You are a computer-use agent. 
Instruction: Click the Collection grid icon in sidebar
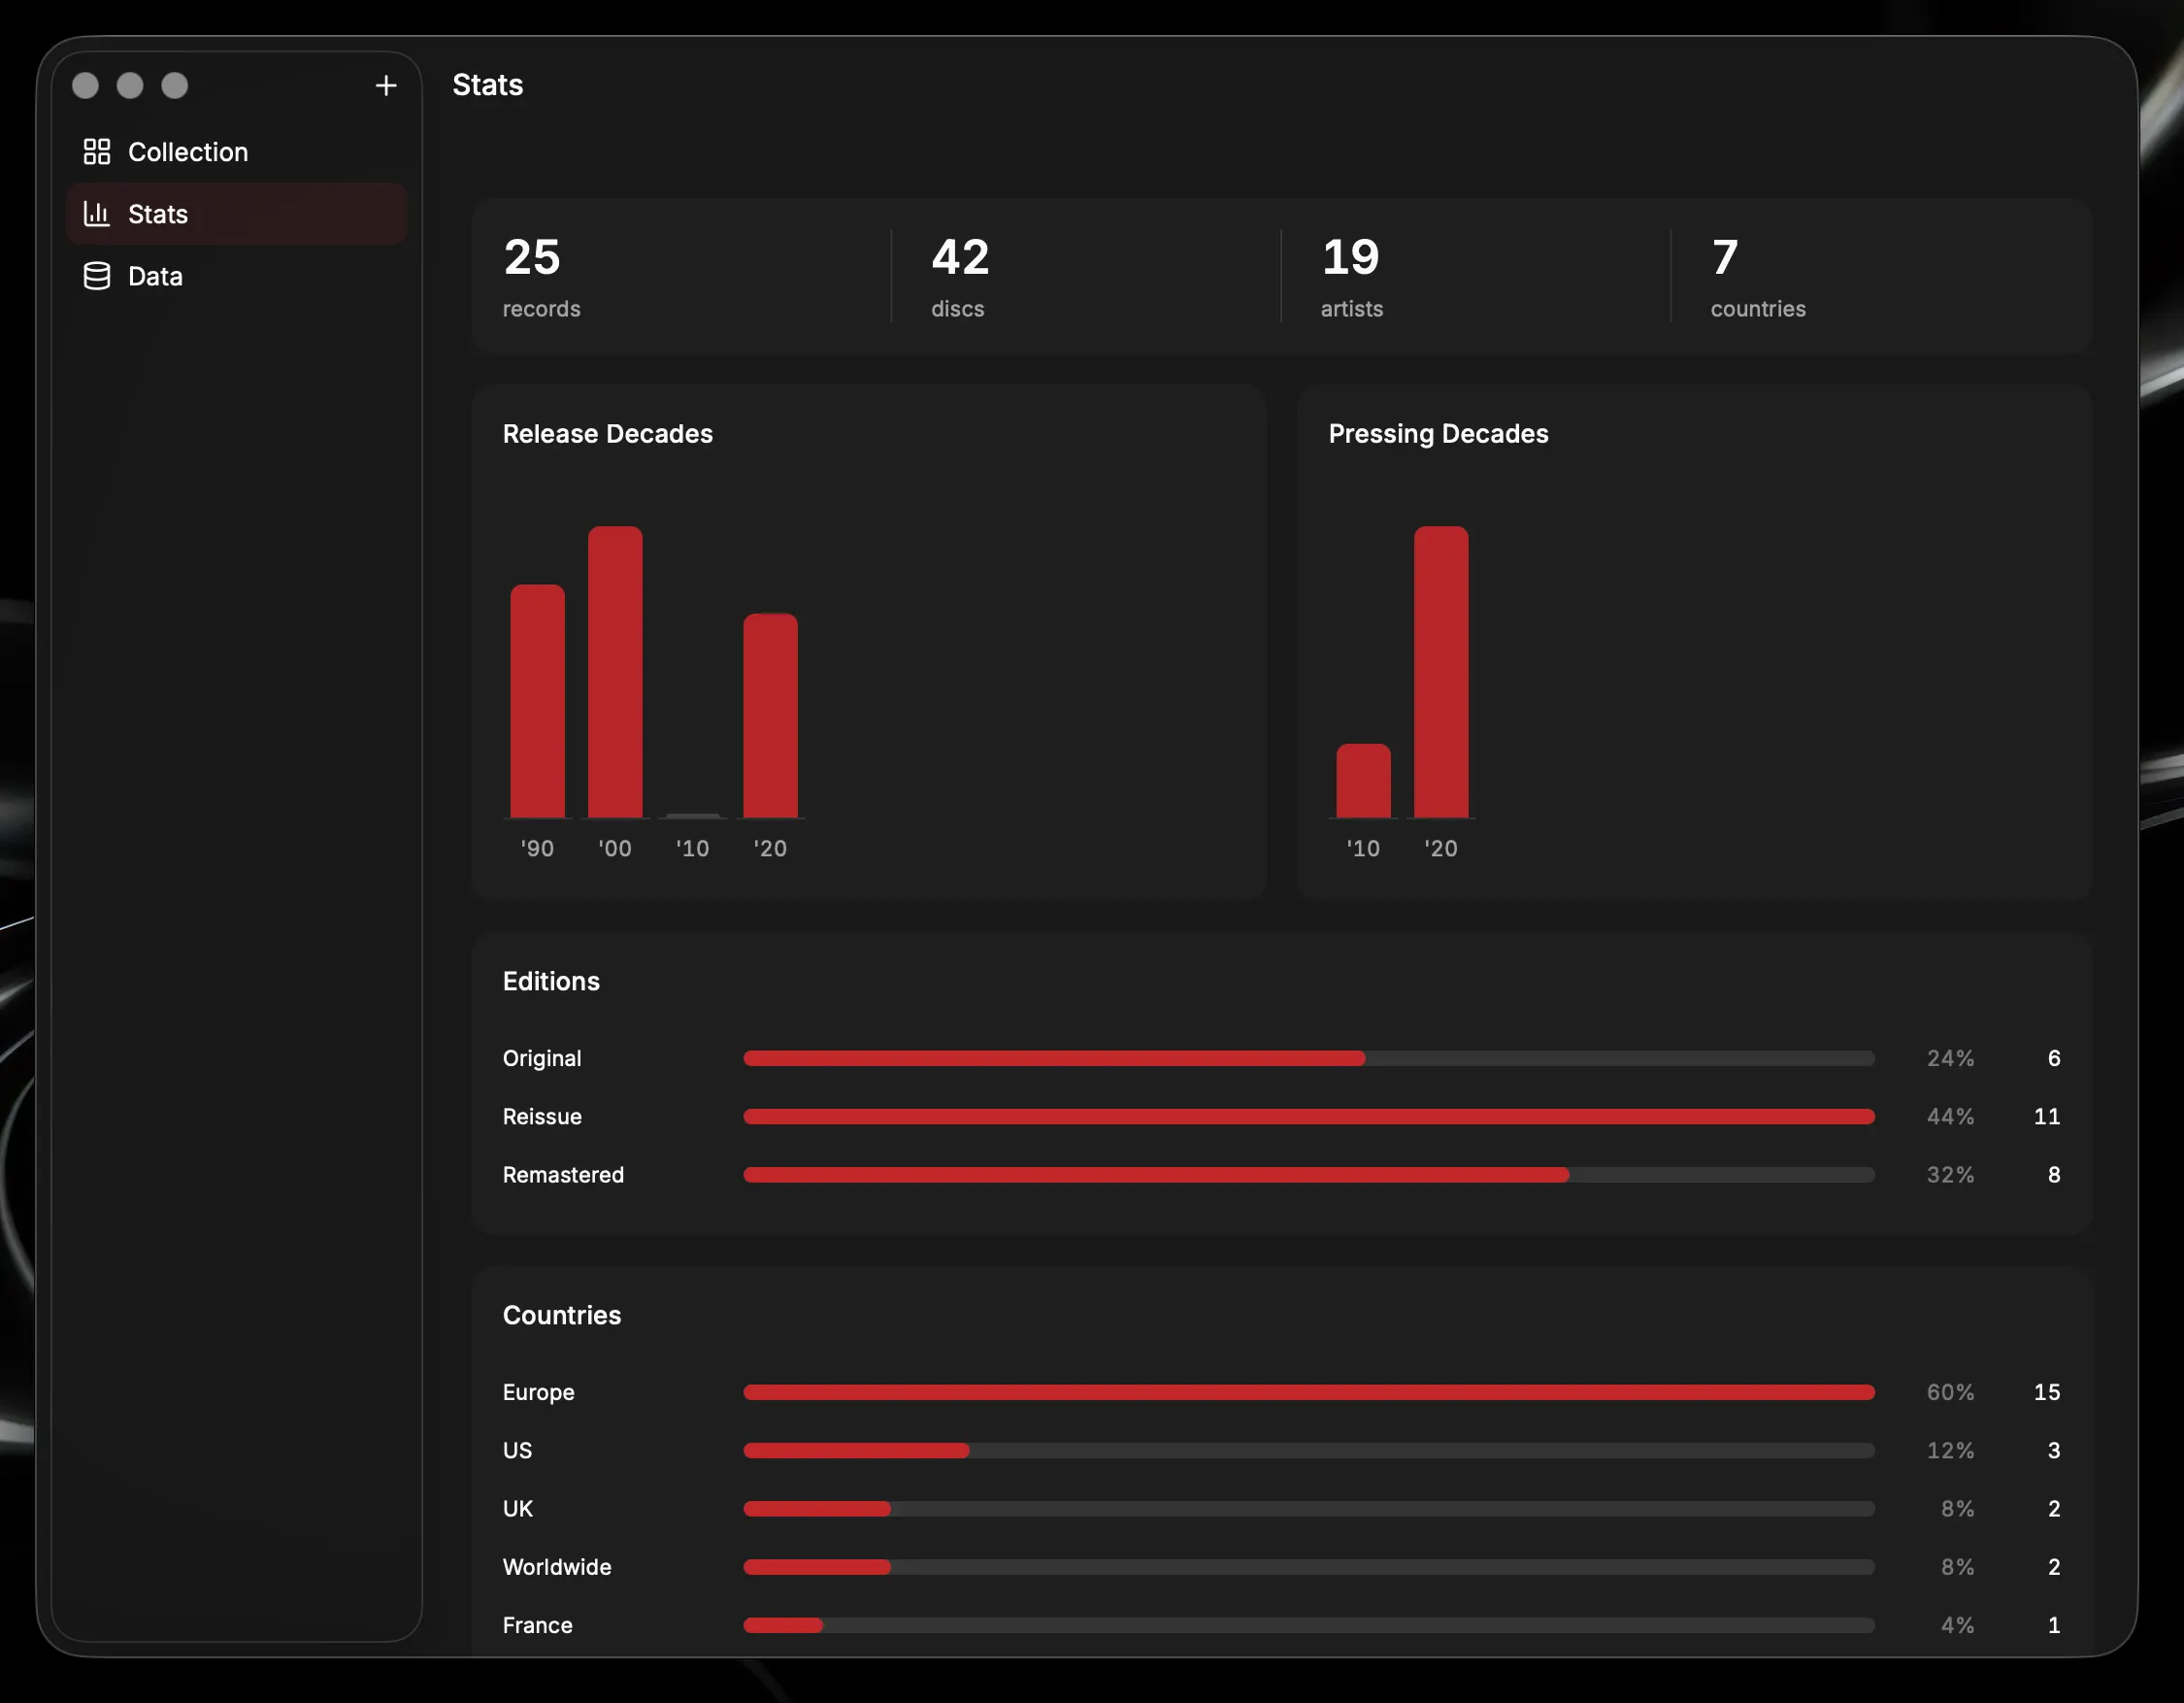[97, 152]
